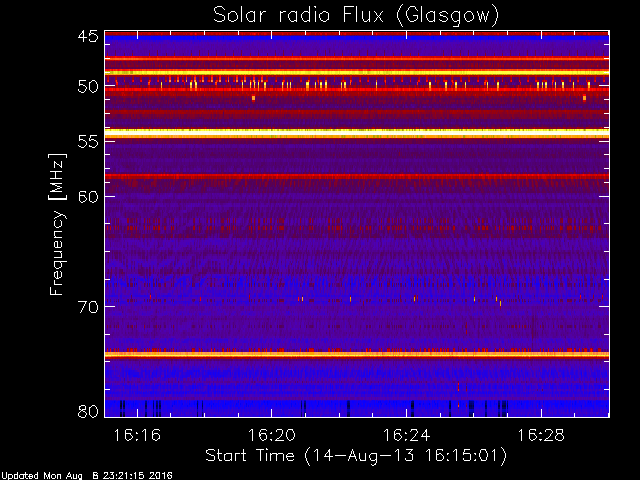Viewport: 640px width, 480px height.
Task: Click the Start Time axis caption
Action: [x=356, y=456]
